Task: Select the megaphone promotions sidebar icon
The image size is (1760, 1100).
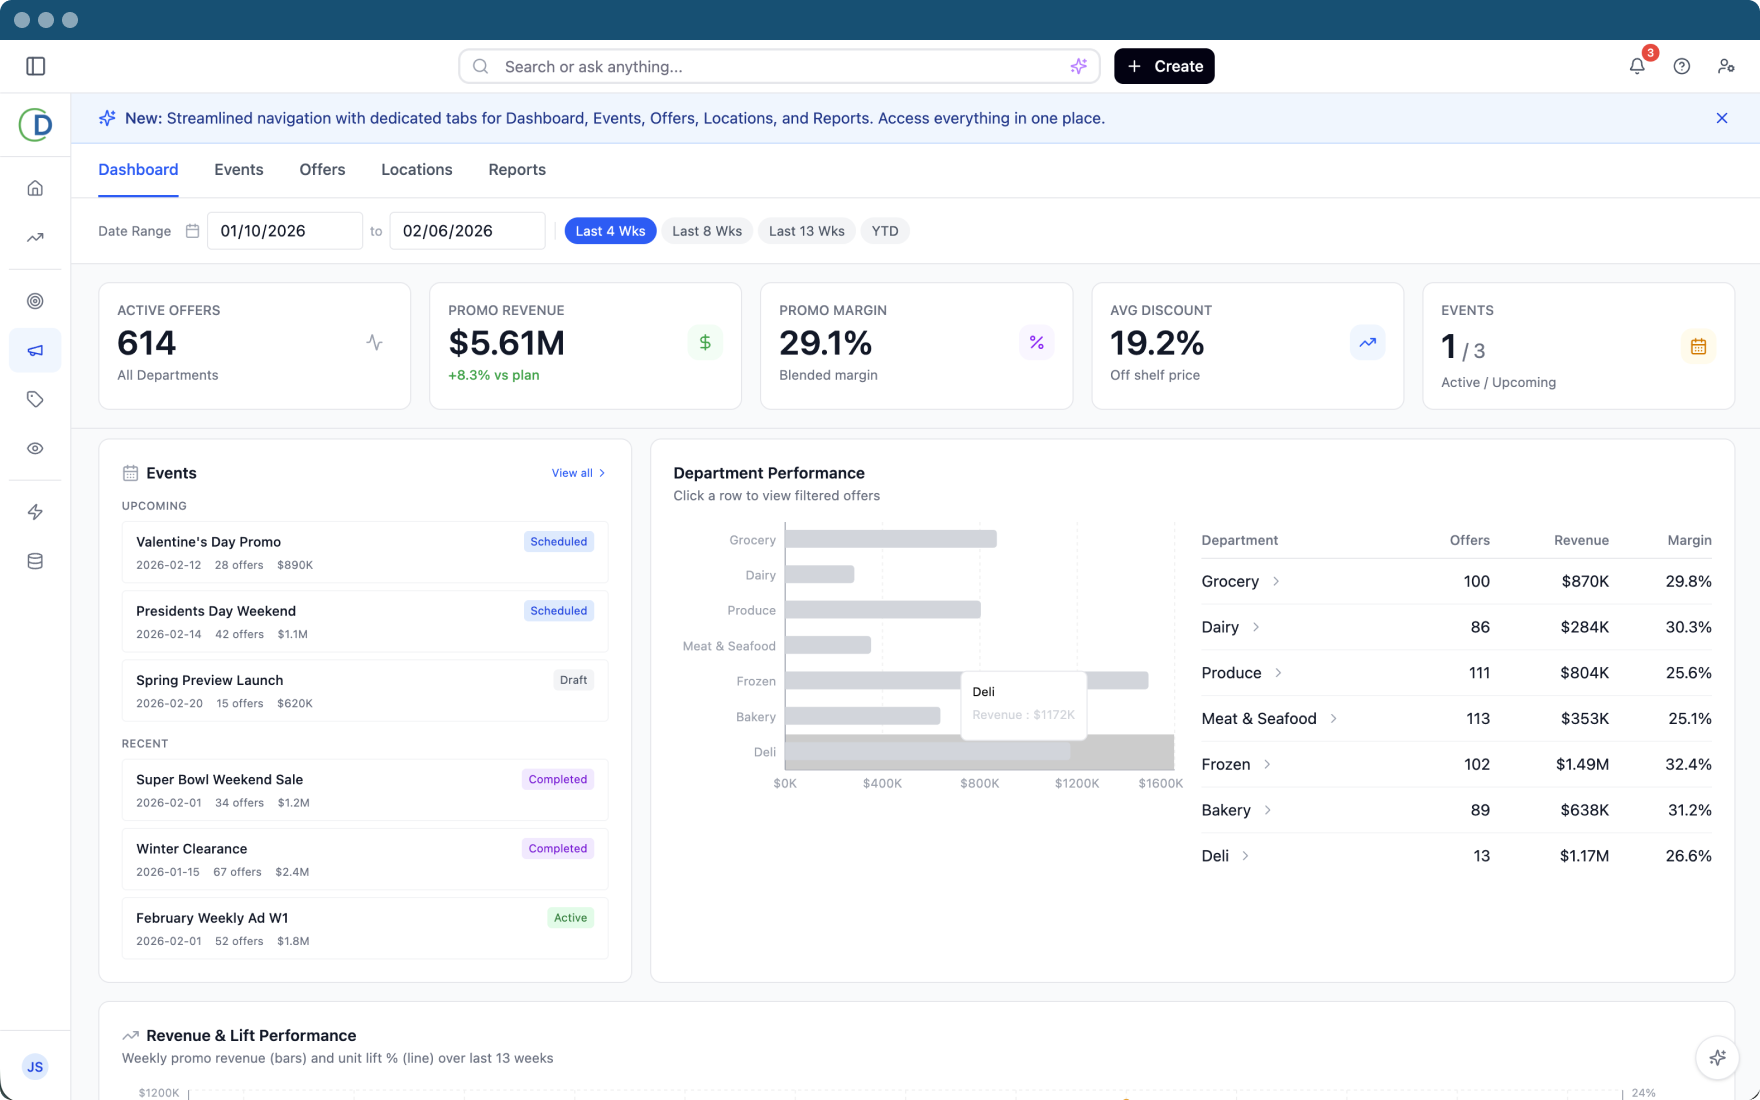Action: (x=35, y=351)
